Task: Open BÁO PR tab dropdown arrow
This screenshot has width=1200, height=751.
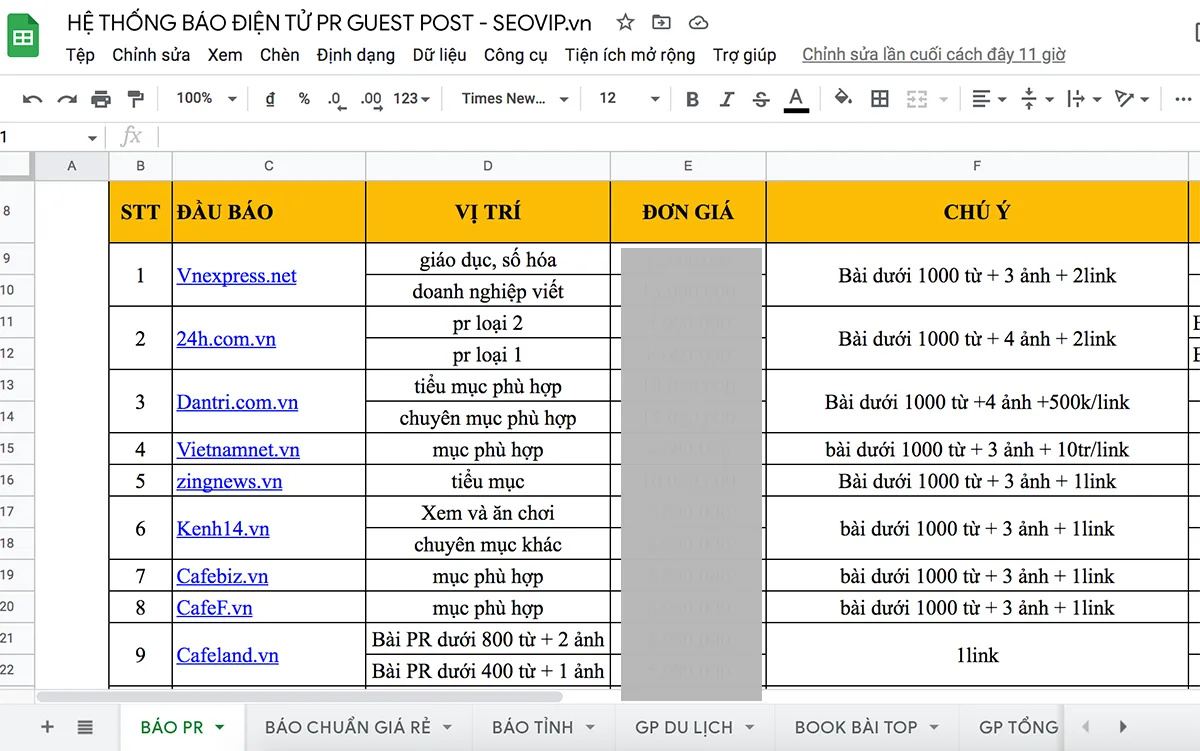Action: tap(220, 727)
